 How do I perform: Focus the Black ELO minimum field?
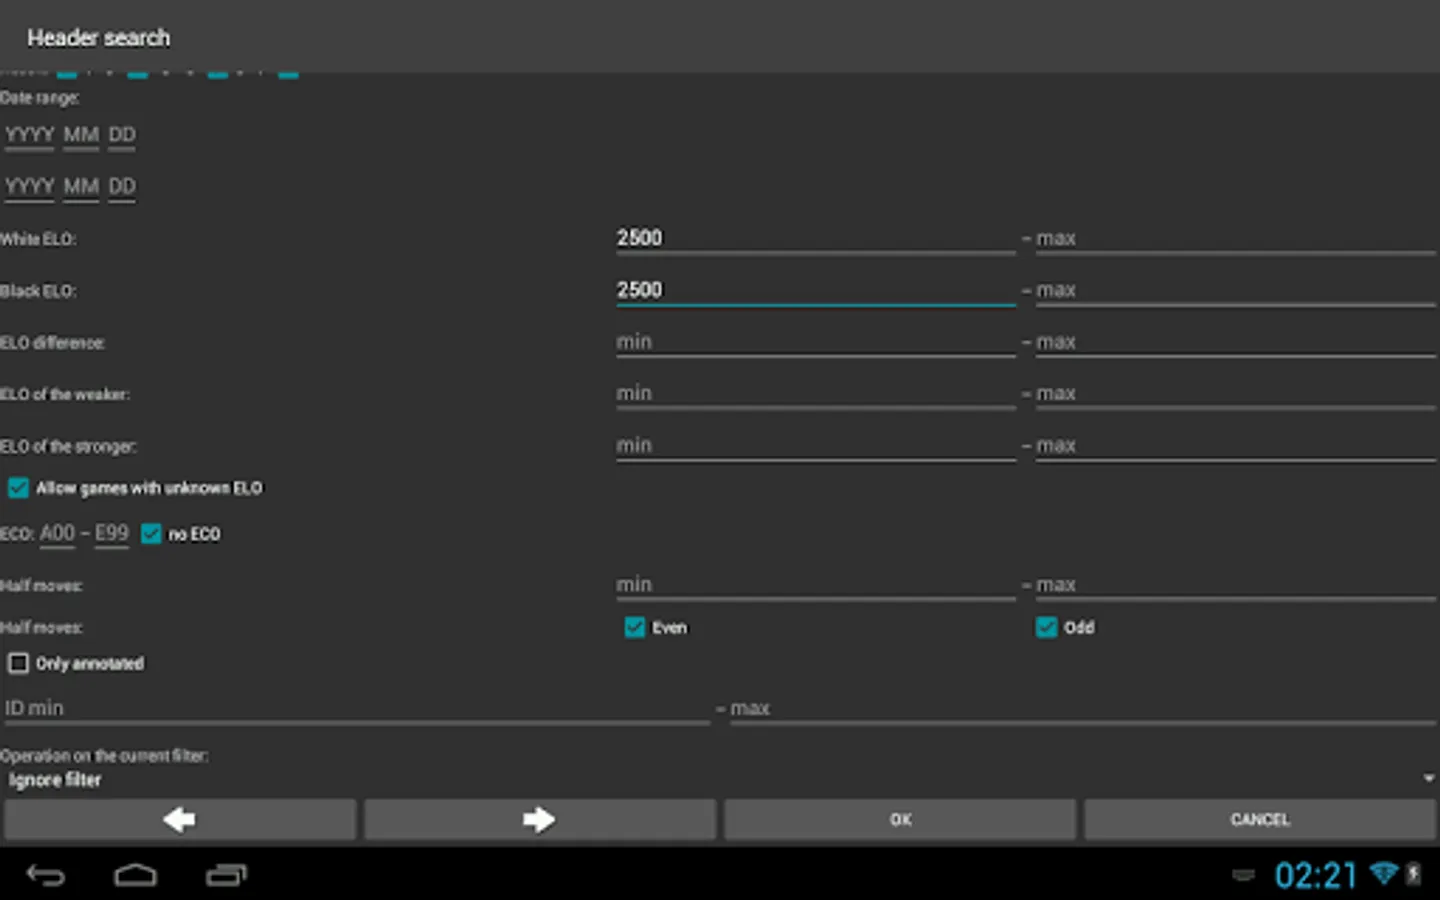815,290
